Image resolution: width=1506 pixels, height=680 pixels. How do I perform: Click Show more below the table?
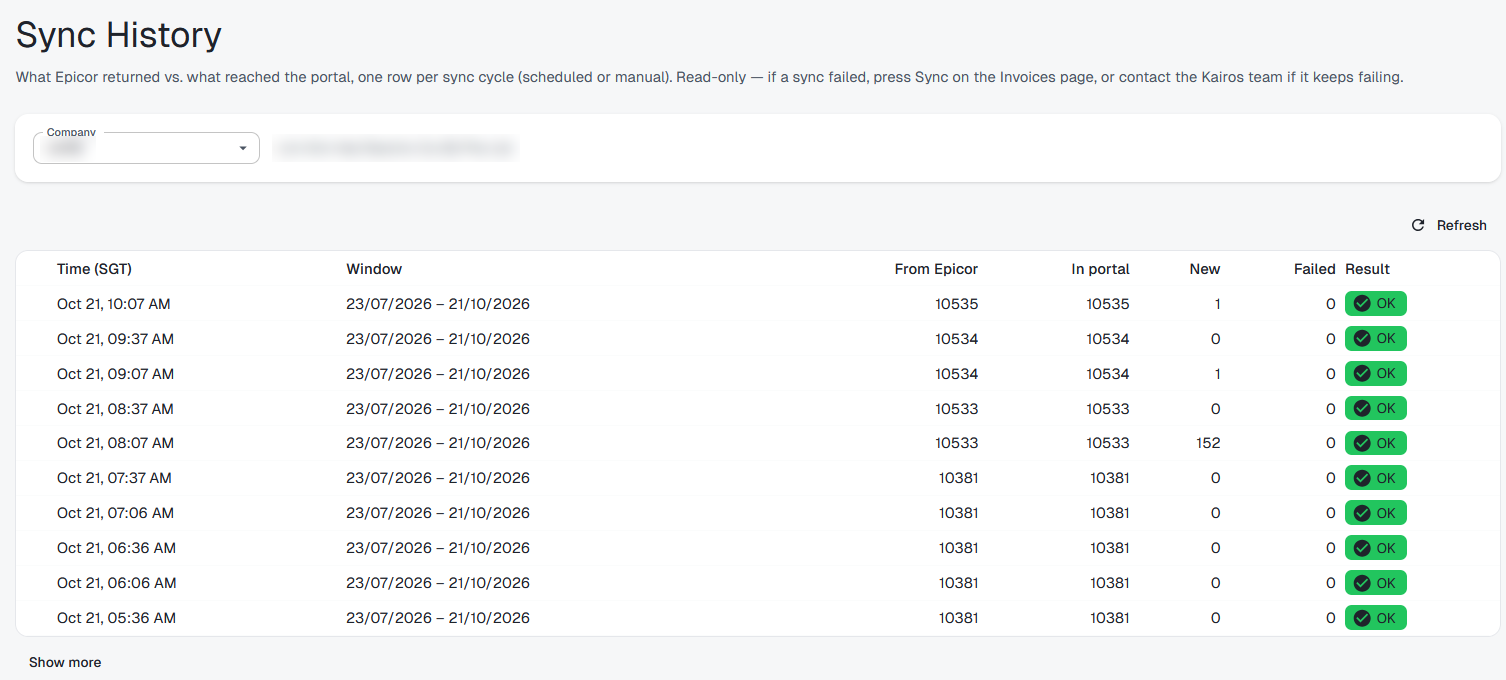coord(65,662)
